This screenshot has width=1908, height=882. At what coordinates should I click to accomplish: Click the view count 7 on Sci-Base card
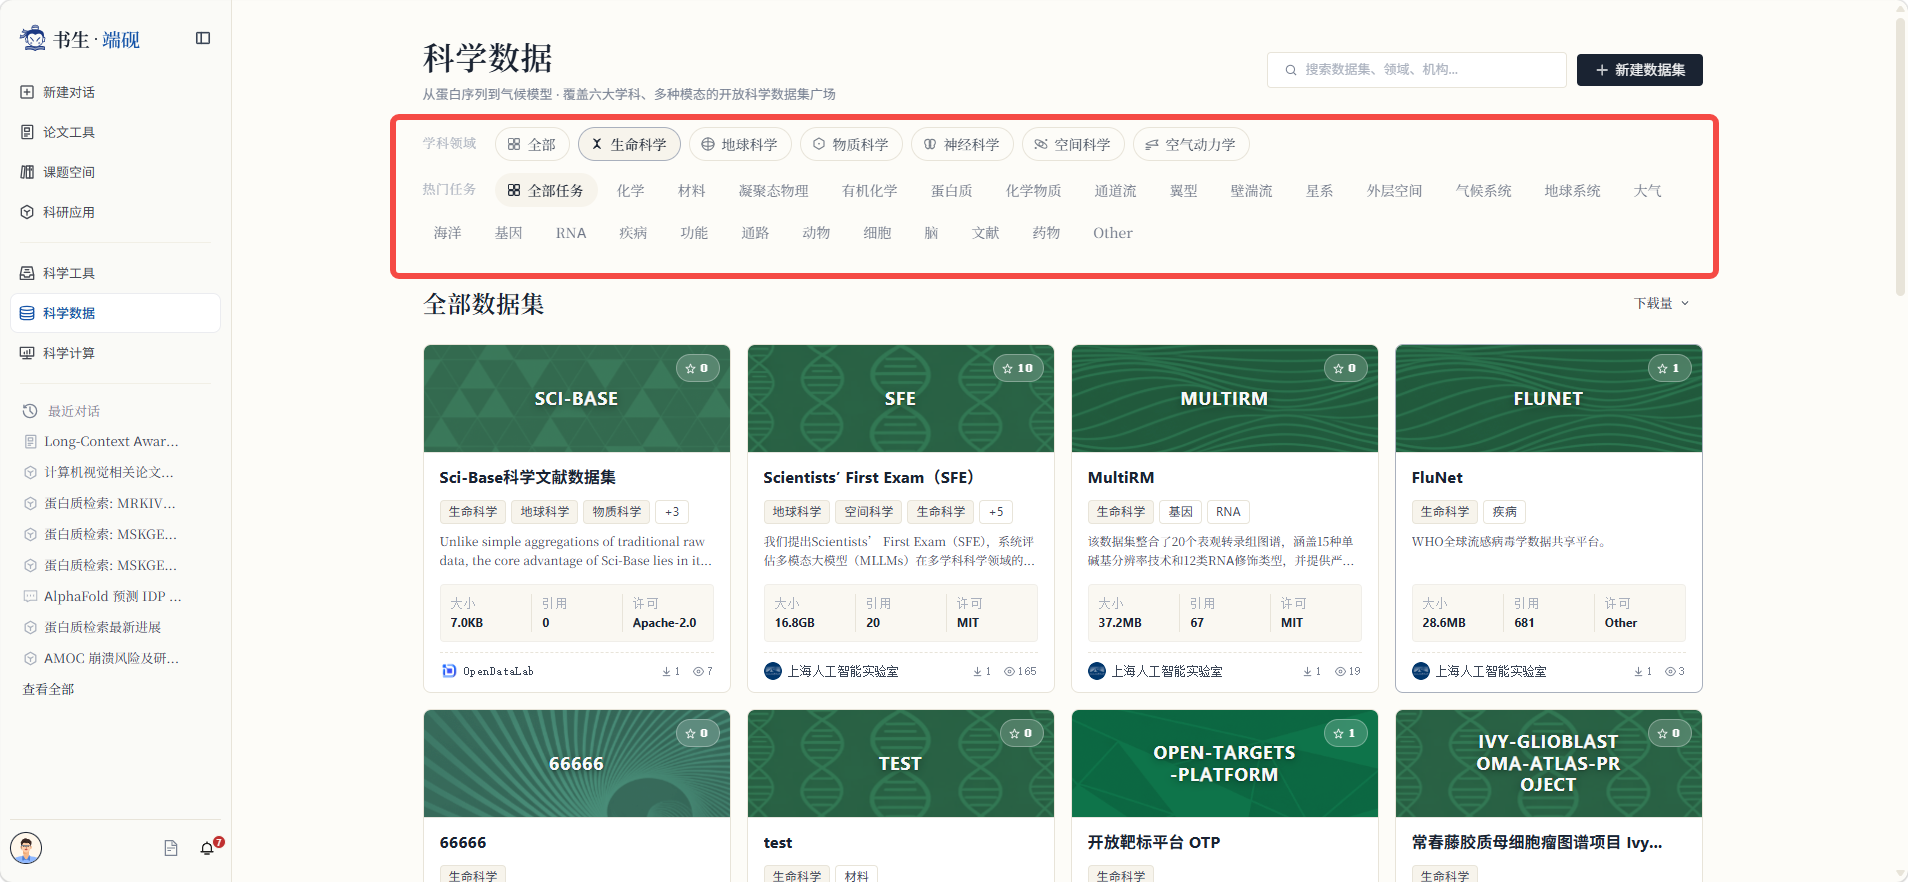[x=703, y=671]
